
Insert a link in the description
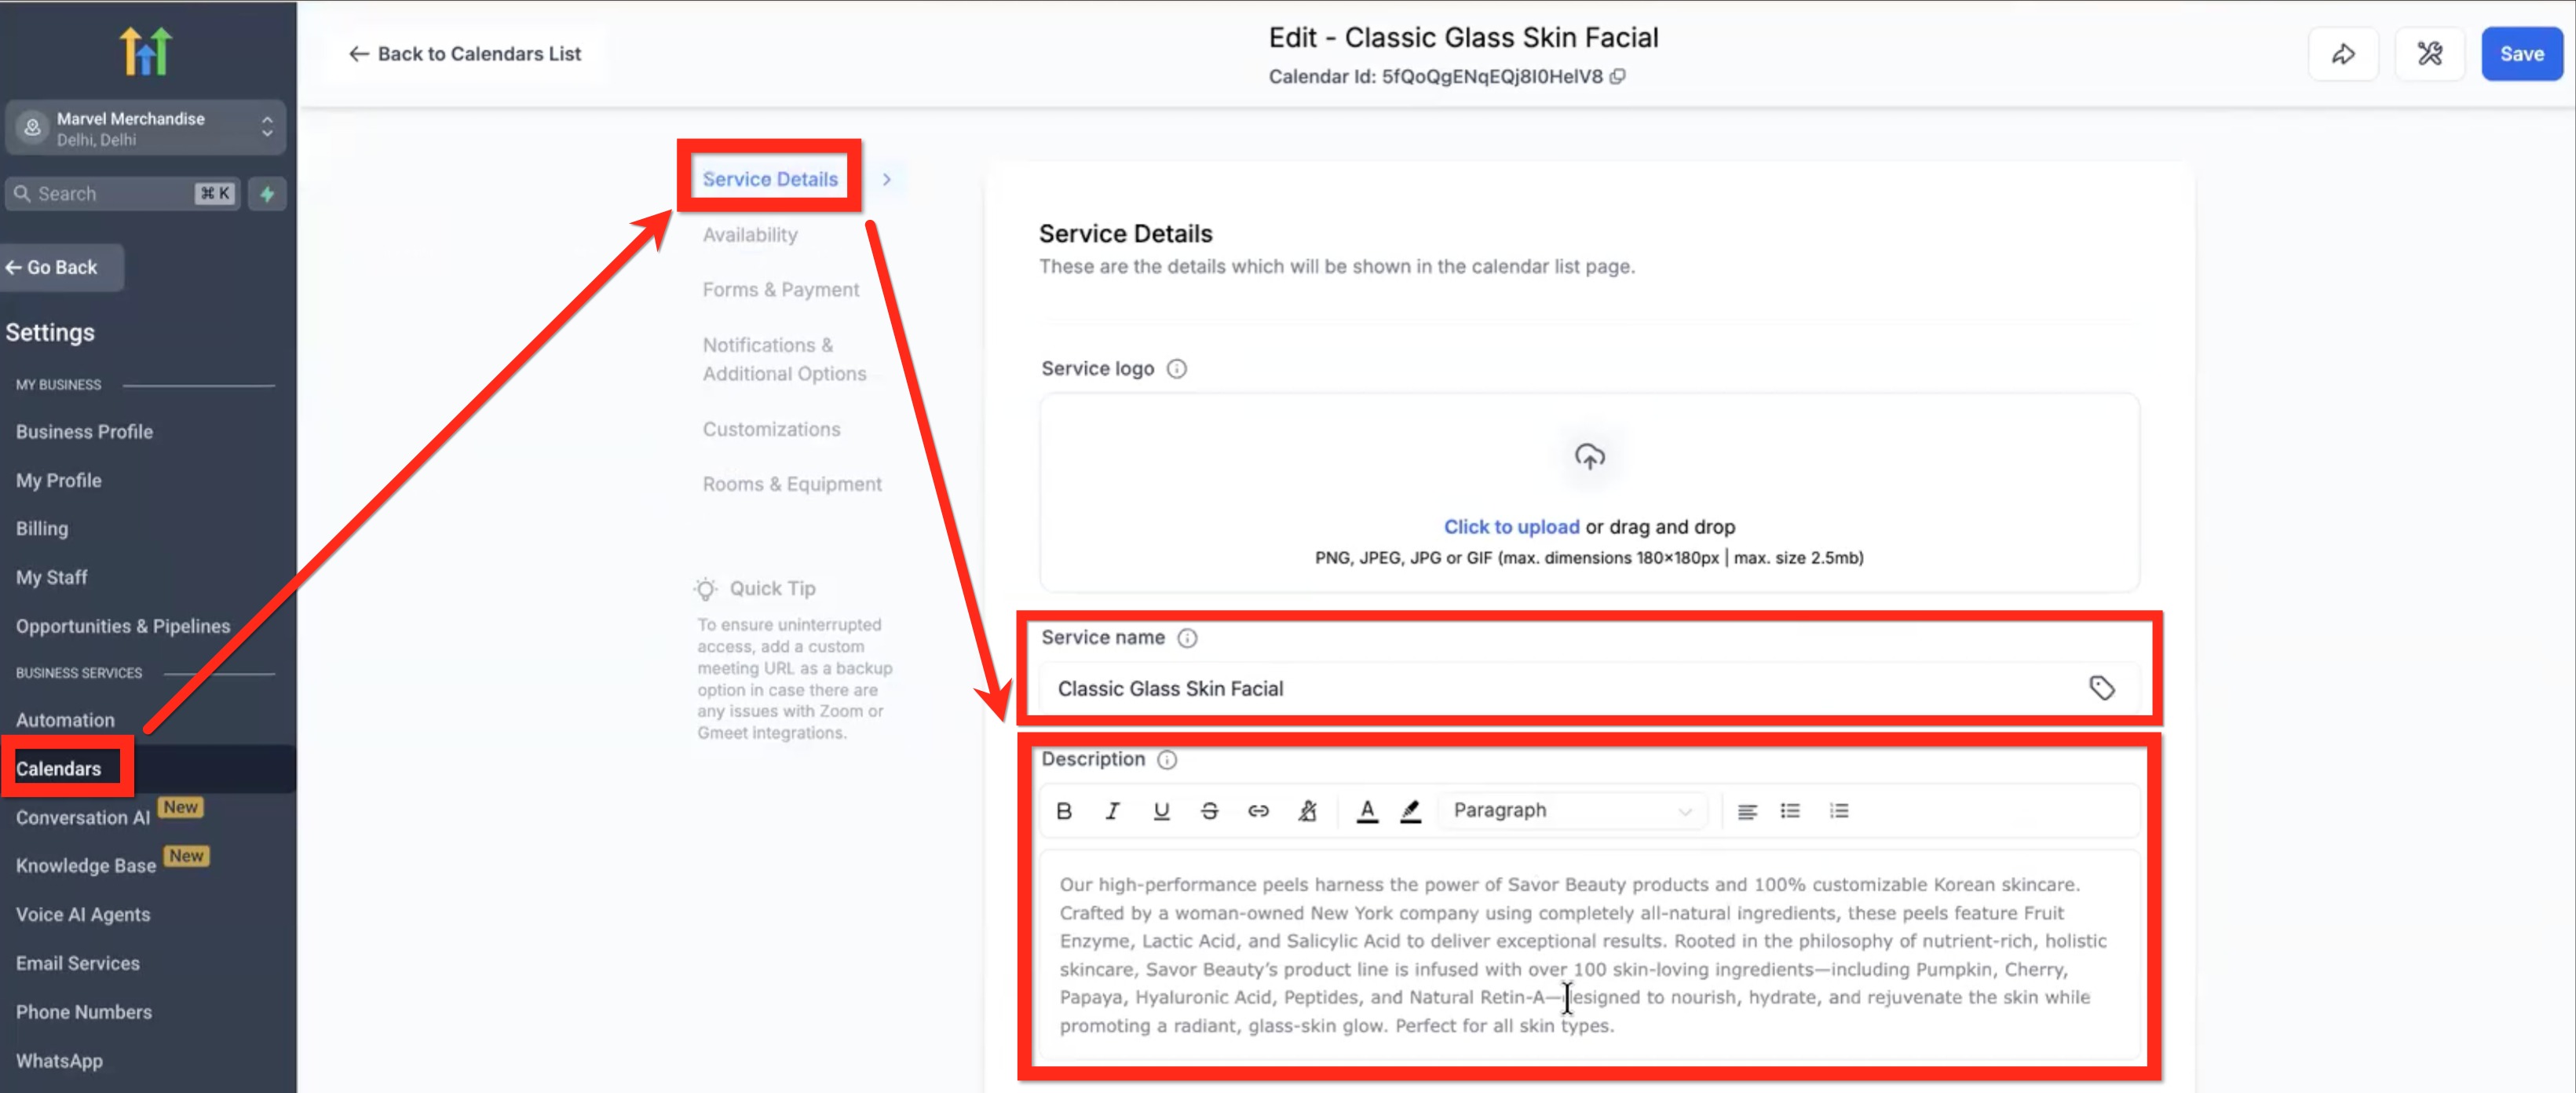(1258, 811)
